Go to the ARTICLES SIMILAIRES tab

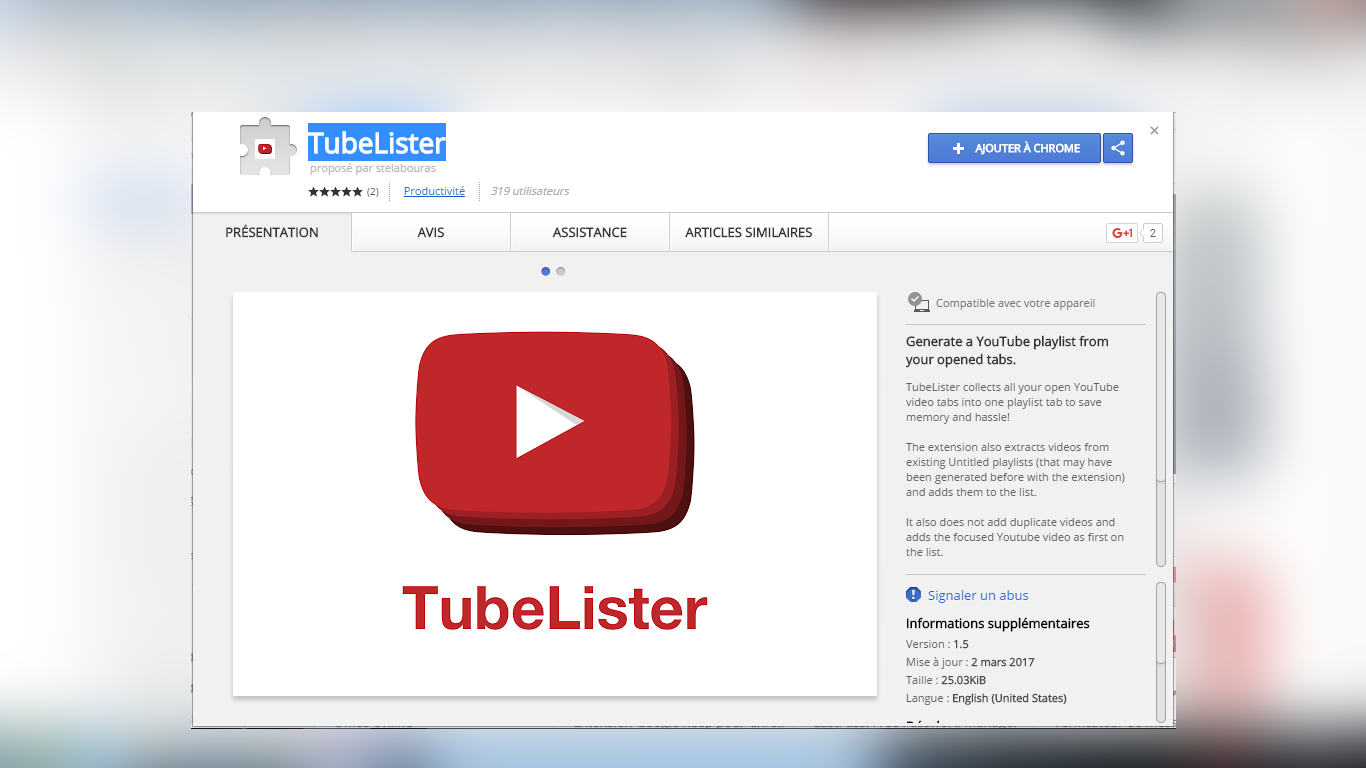749,232
